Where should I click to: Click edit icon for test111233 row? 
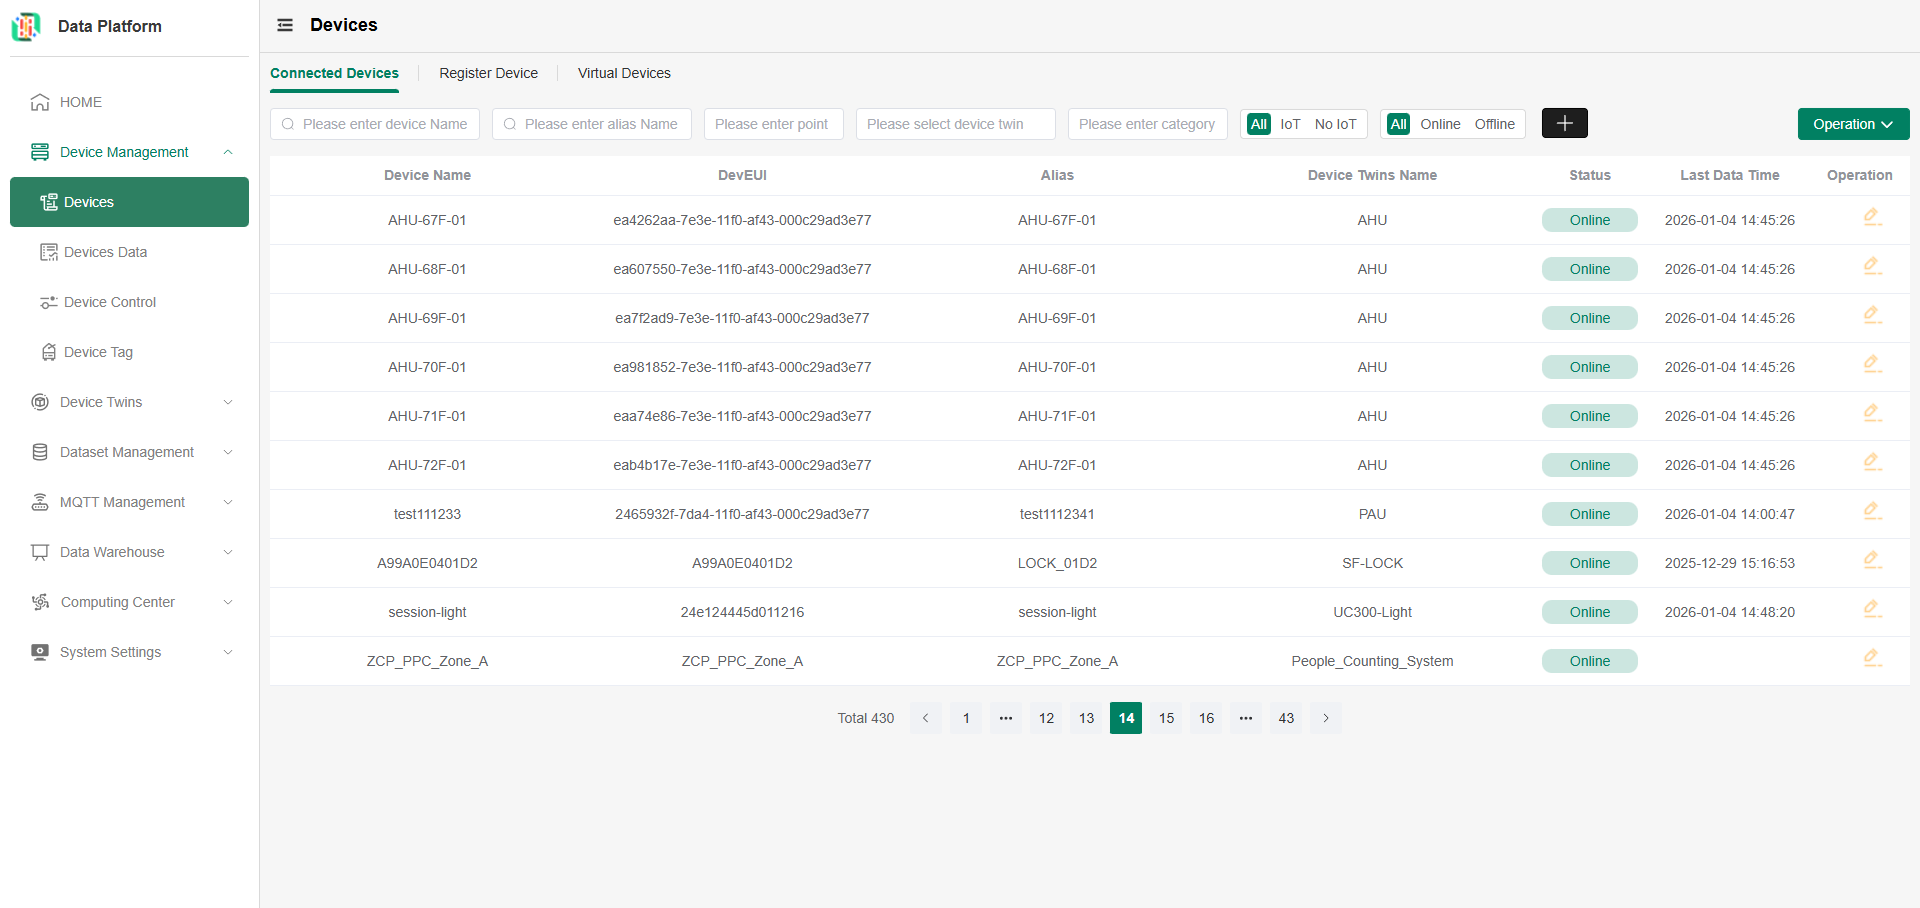1871,511
